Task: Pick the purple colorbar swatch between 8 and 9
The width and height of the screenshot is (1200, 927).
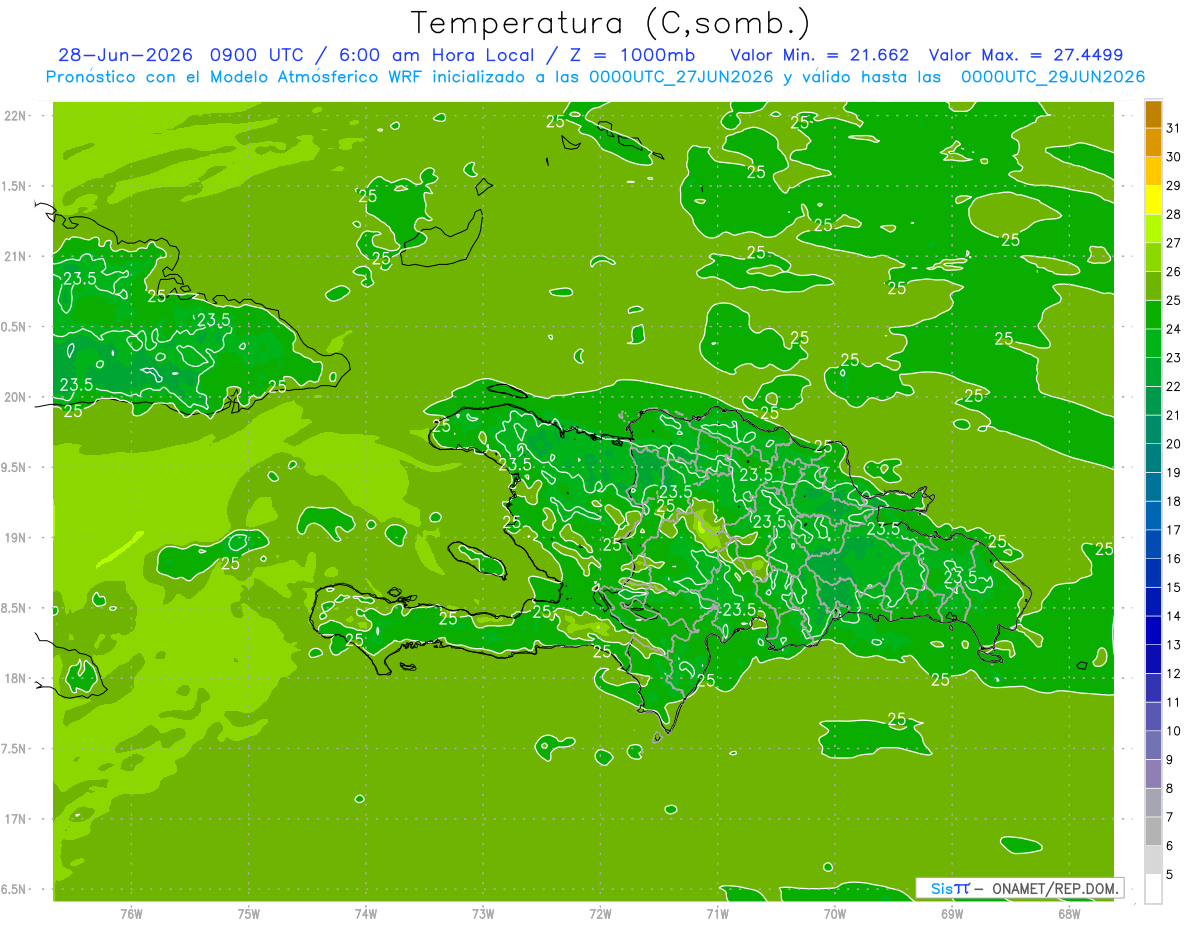Action: tap(1153, 774)
